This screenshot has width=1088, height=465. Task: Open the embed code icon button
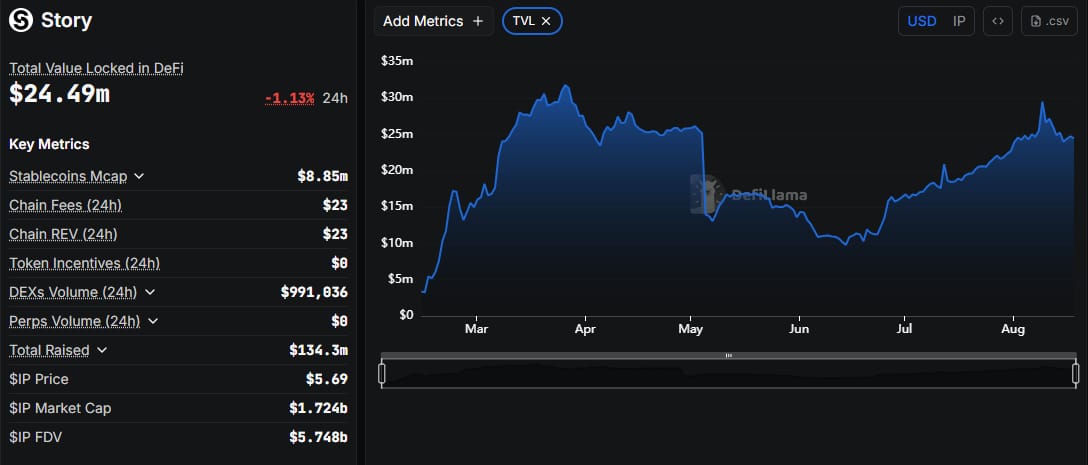point(996,21)
